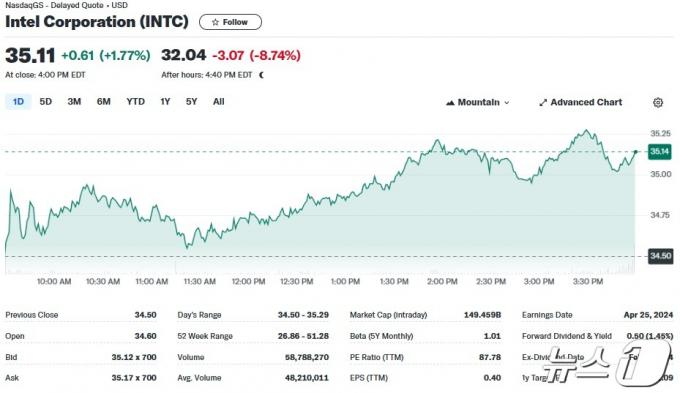
Task: Click the Open value 34.60
Action: [x=145, y=336]
